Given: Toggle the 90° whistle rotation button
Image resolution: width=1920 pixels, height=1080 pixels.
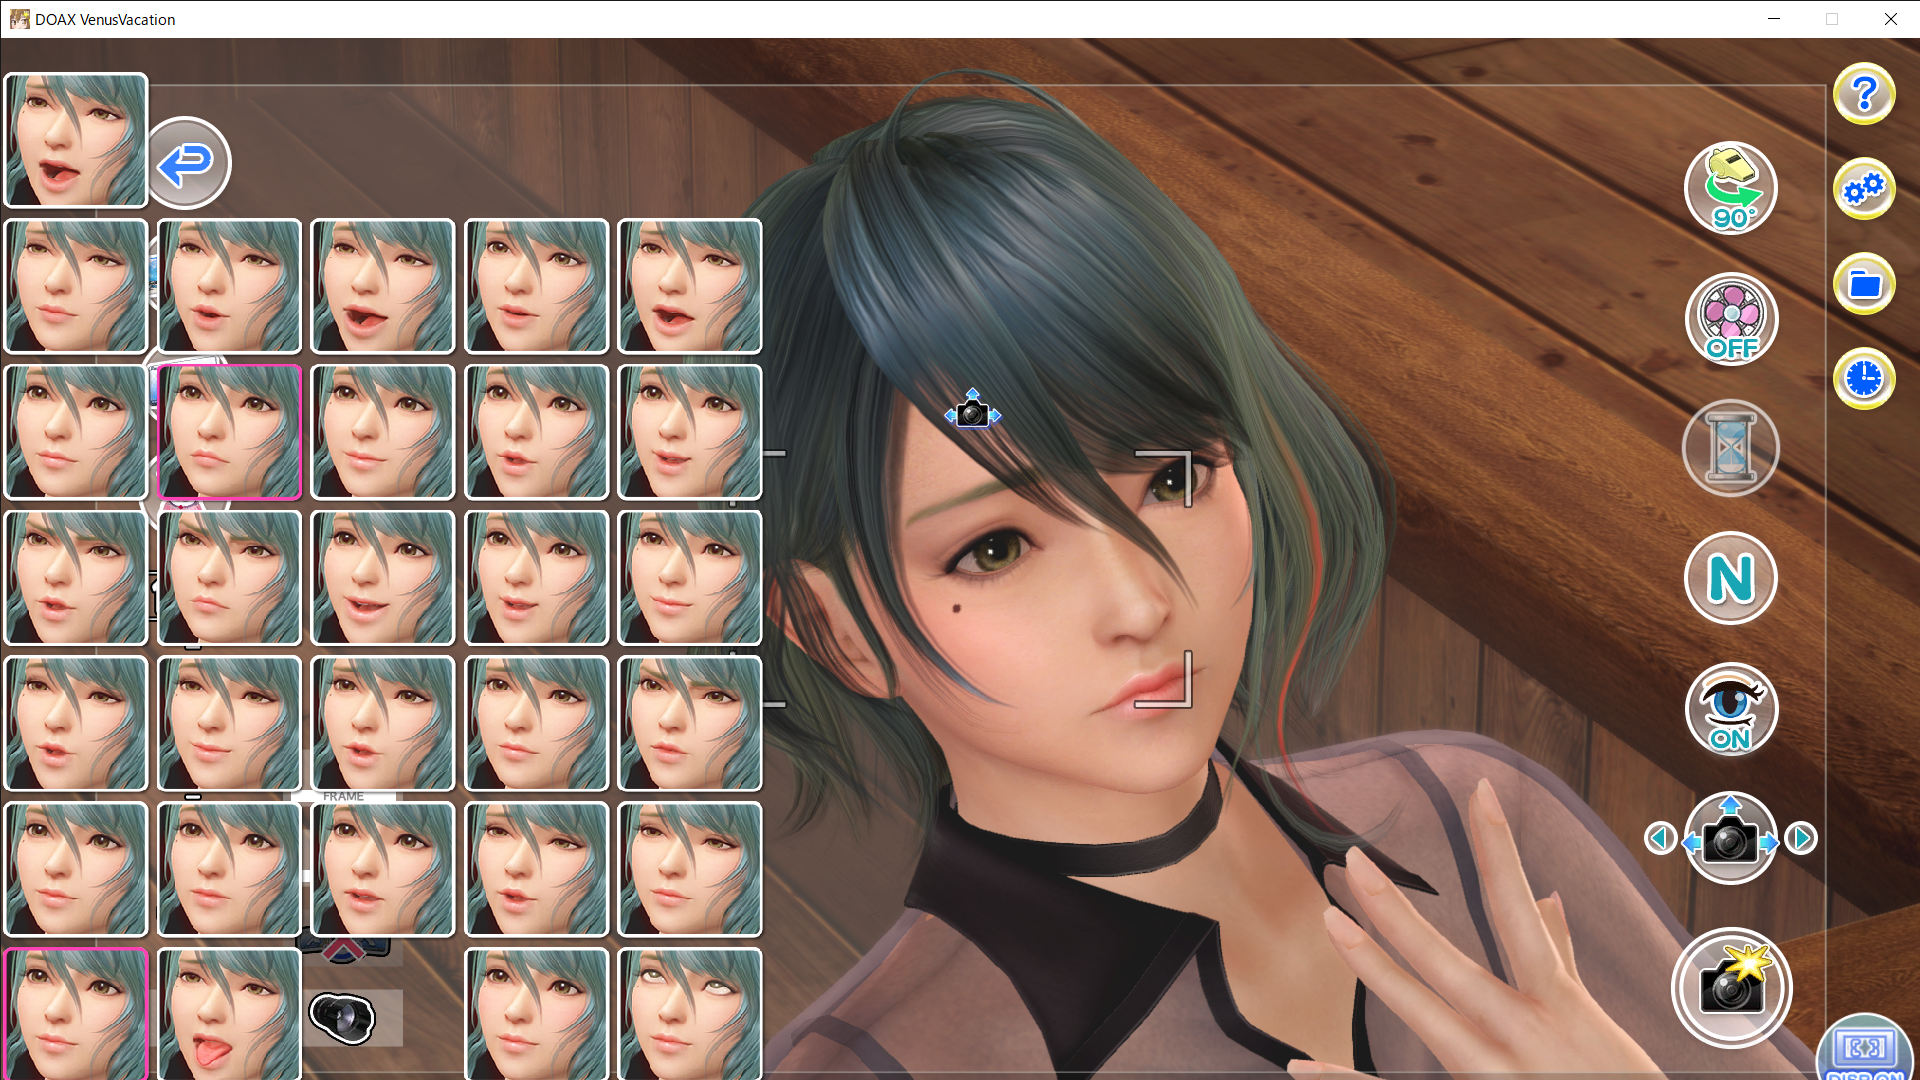Looking at the screenshot, I should pyautogui.click(x=1731, y=188).
